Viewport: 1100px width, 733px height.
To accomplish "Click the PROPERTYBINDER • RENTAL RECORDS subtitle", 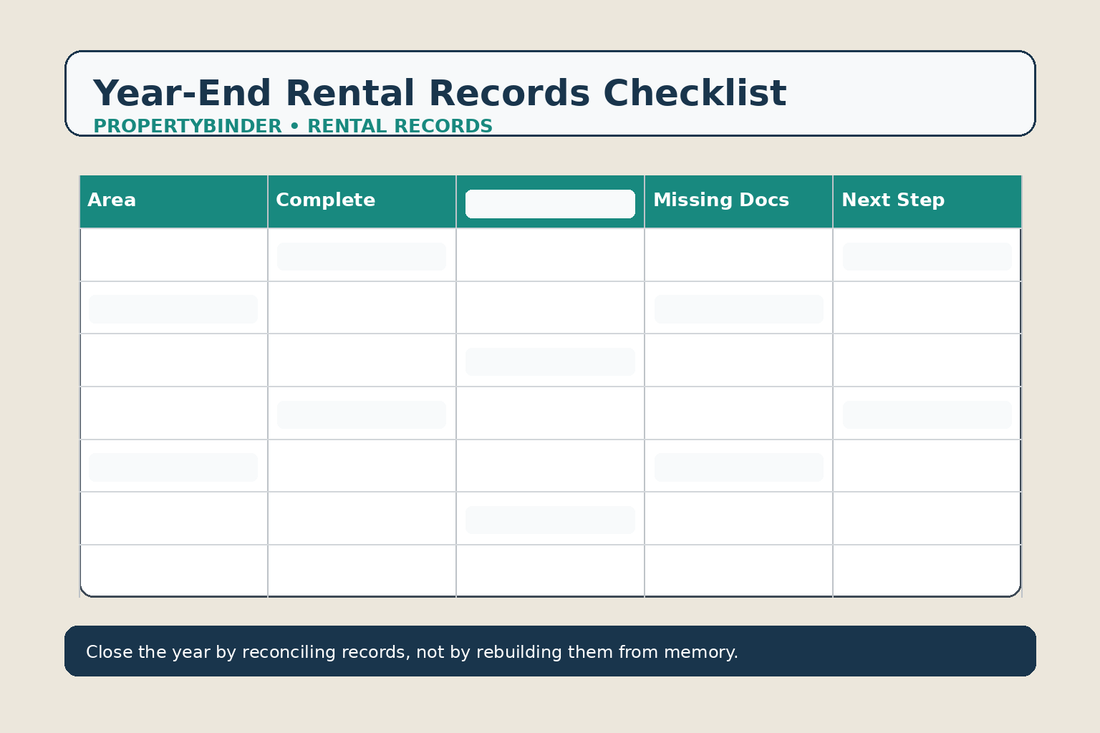I will (293, 126).
